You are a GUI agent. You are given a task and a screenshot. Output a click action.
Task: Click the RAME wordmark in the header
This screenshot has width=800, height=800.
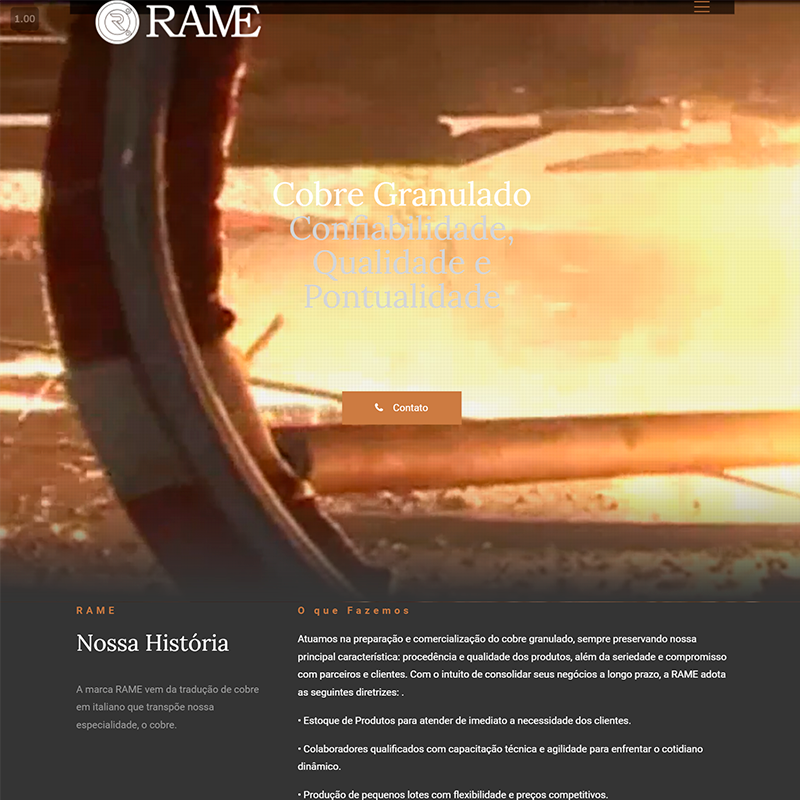[203, 21]
